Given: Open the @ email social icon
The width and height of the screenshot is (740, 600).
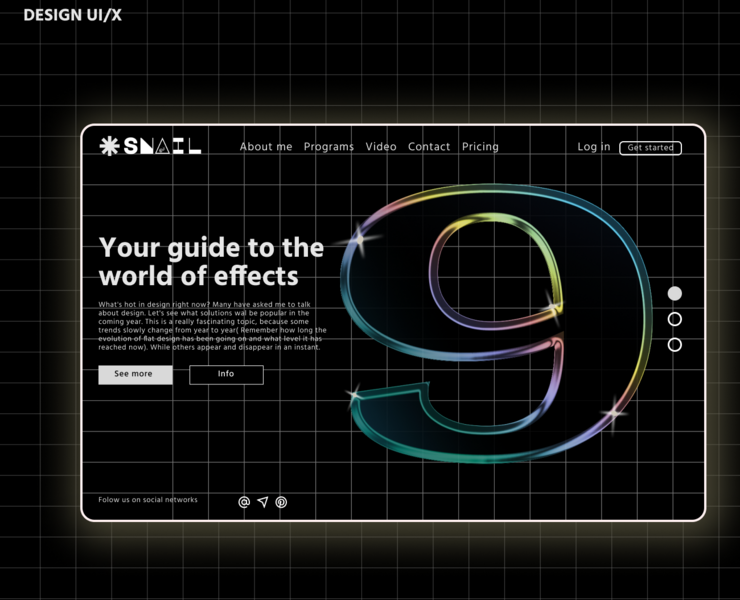Looking at the screenshot, I should pos(244,502).
